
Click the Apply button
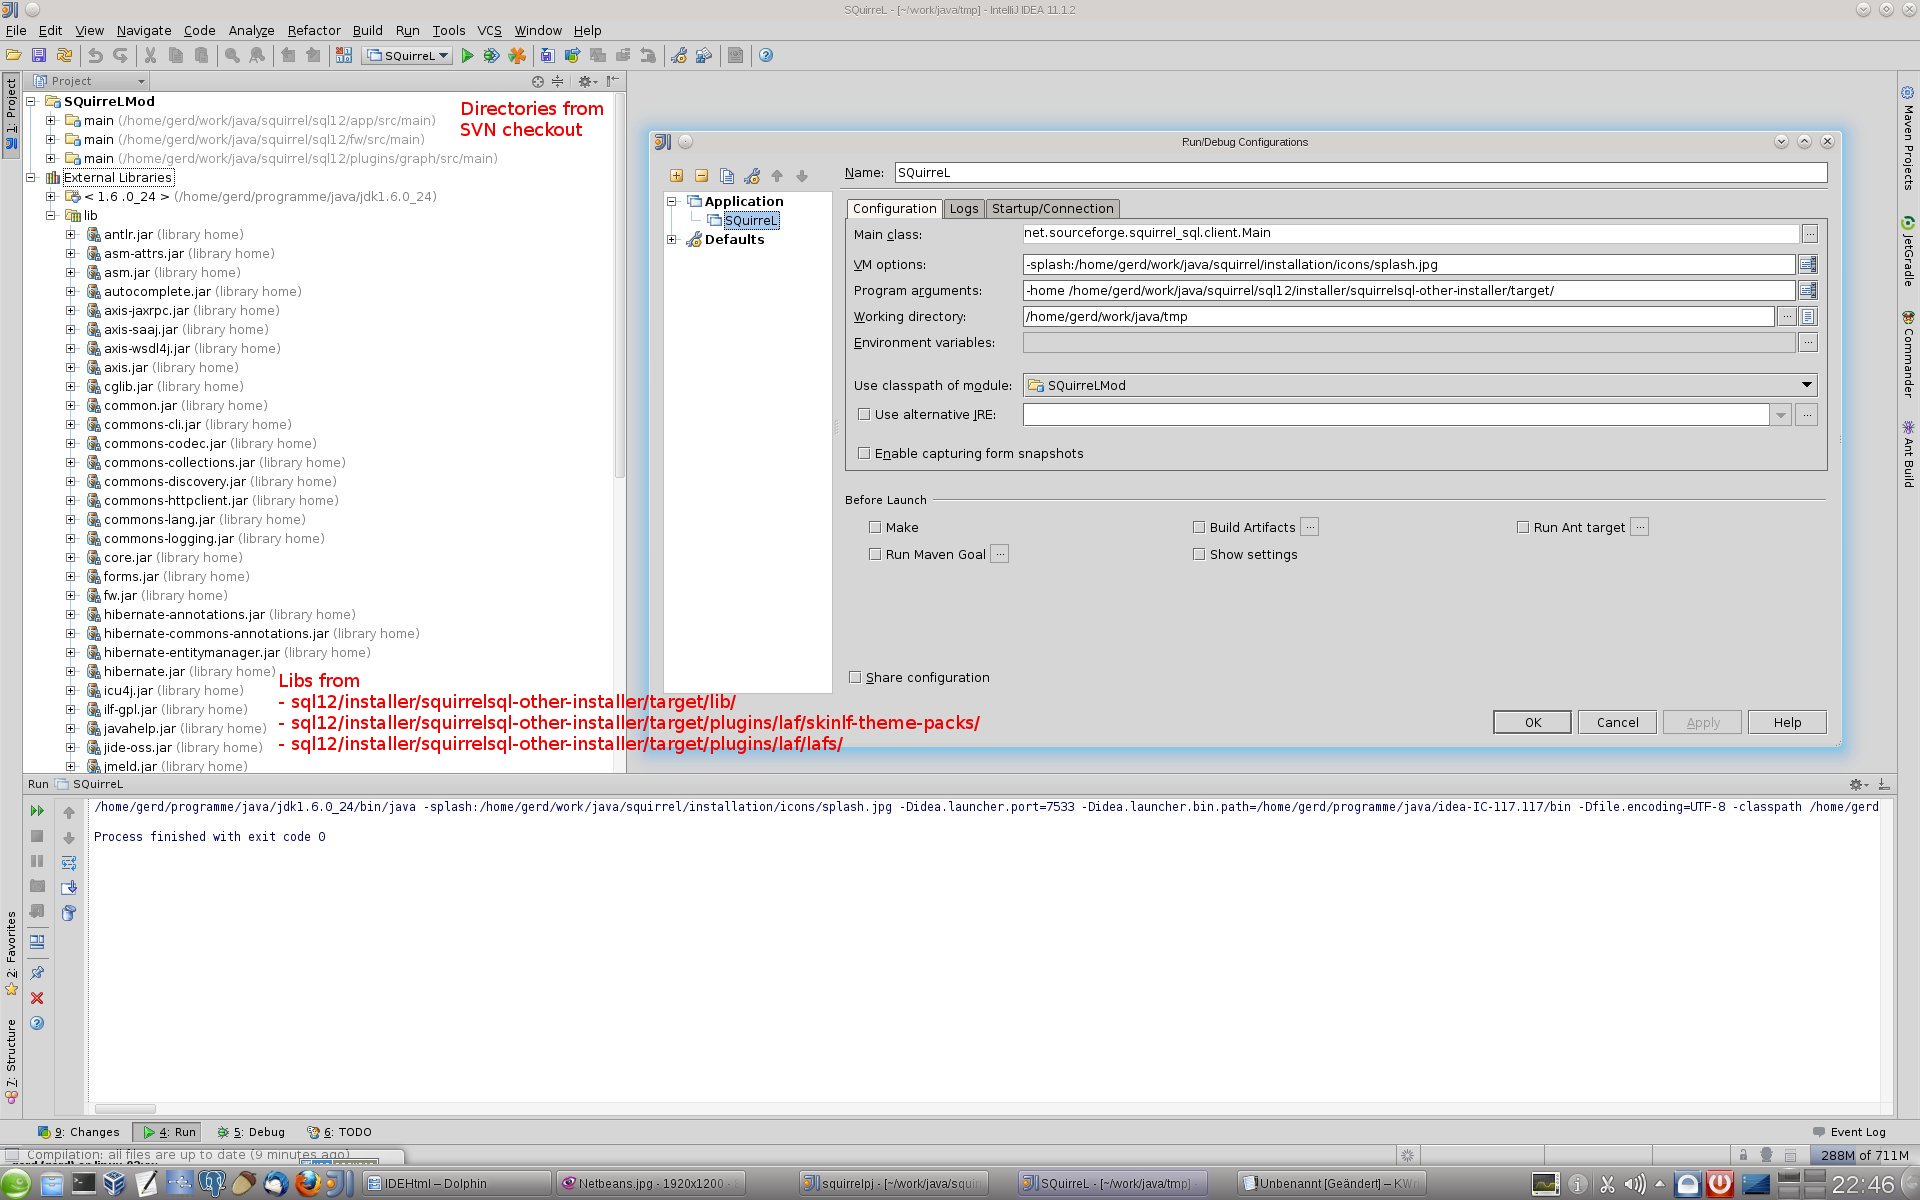1702,722
